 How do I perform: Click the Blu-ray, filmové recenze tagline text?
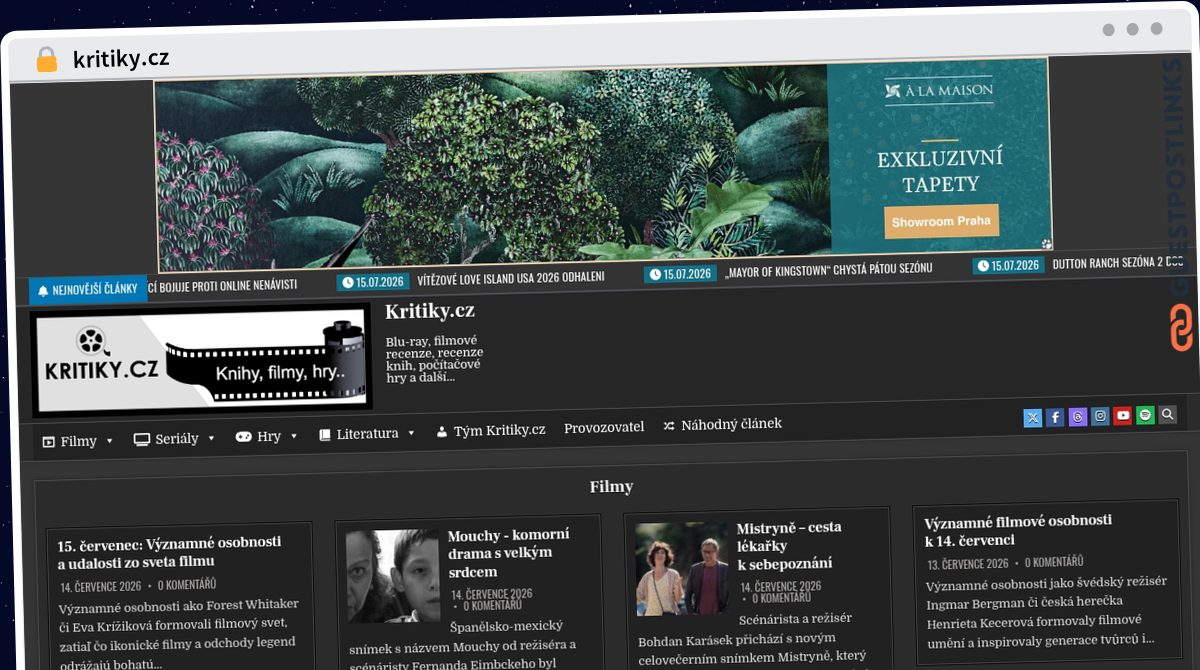pos(435,359)
